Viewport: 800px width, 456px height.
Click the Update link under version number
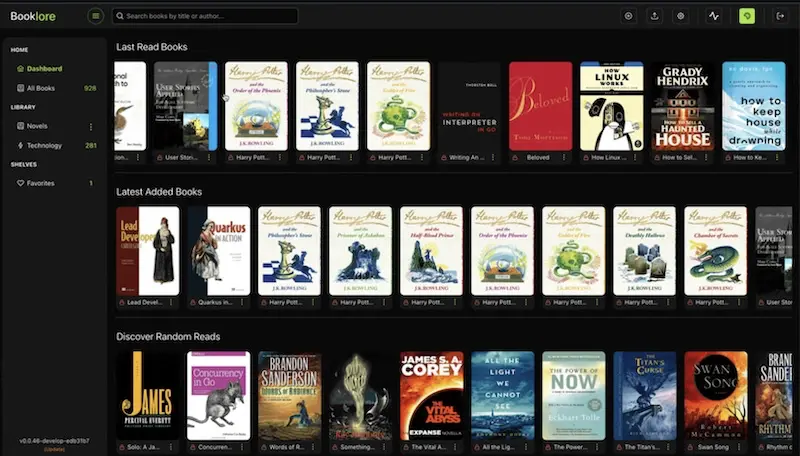click(54, 449)
